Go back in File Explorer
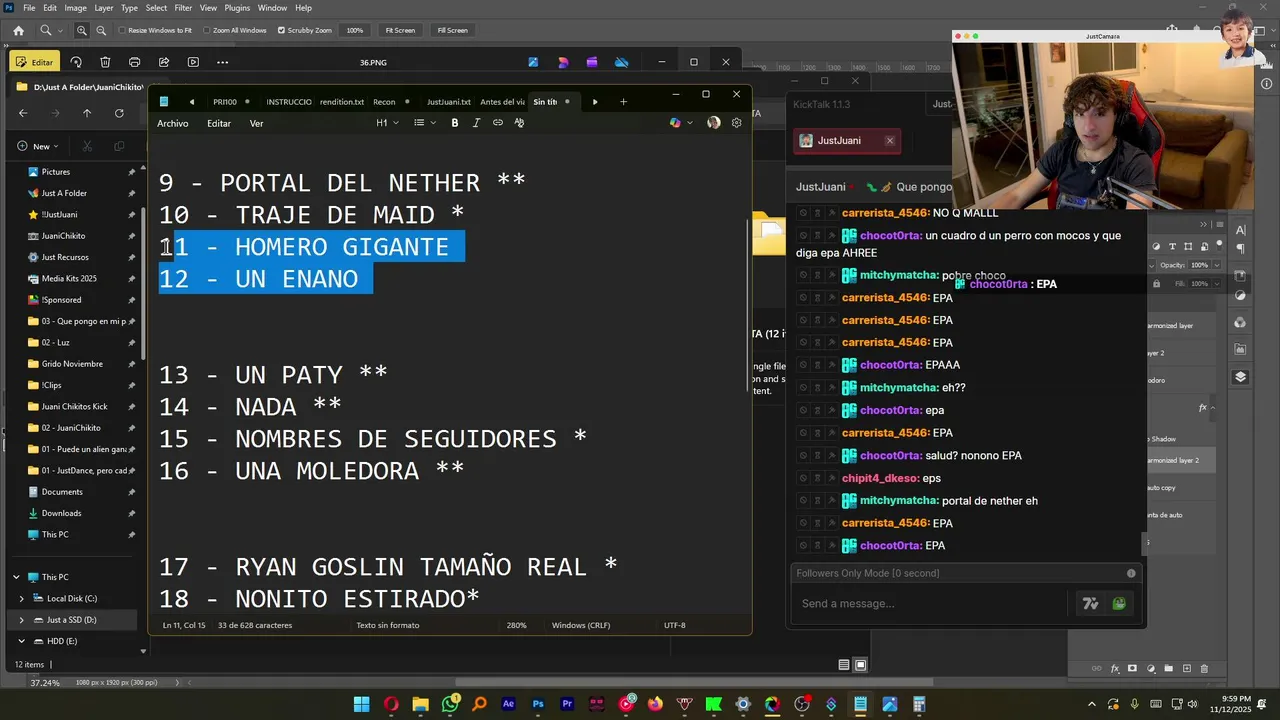 point(23,113)
